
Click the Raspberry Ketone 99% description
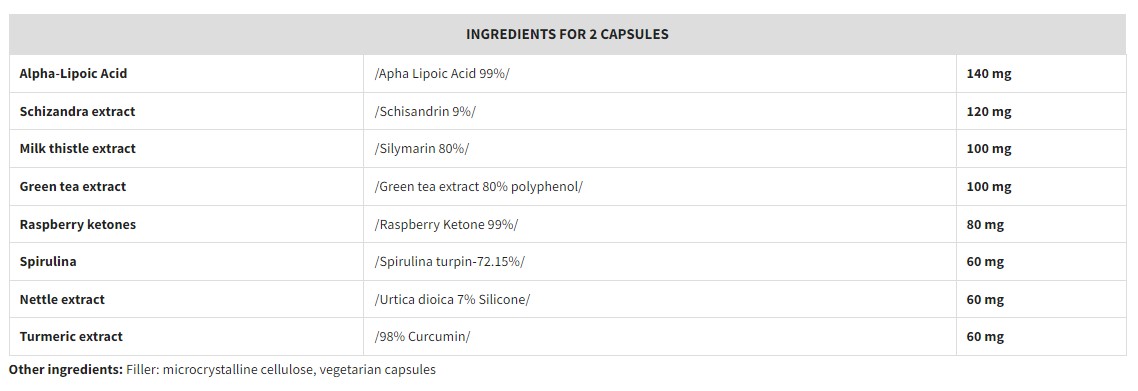point(446,224)
